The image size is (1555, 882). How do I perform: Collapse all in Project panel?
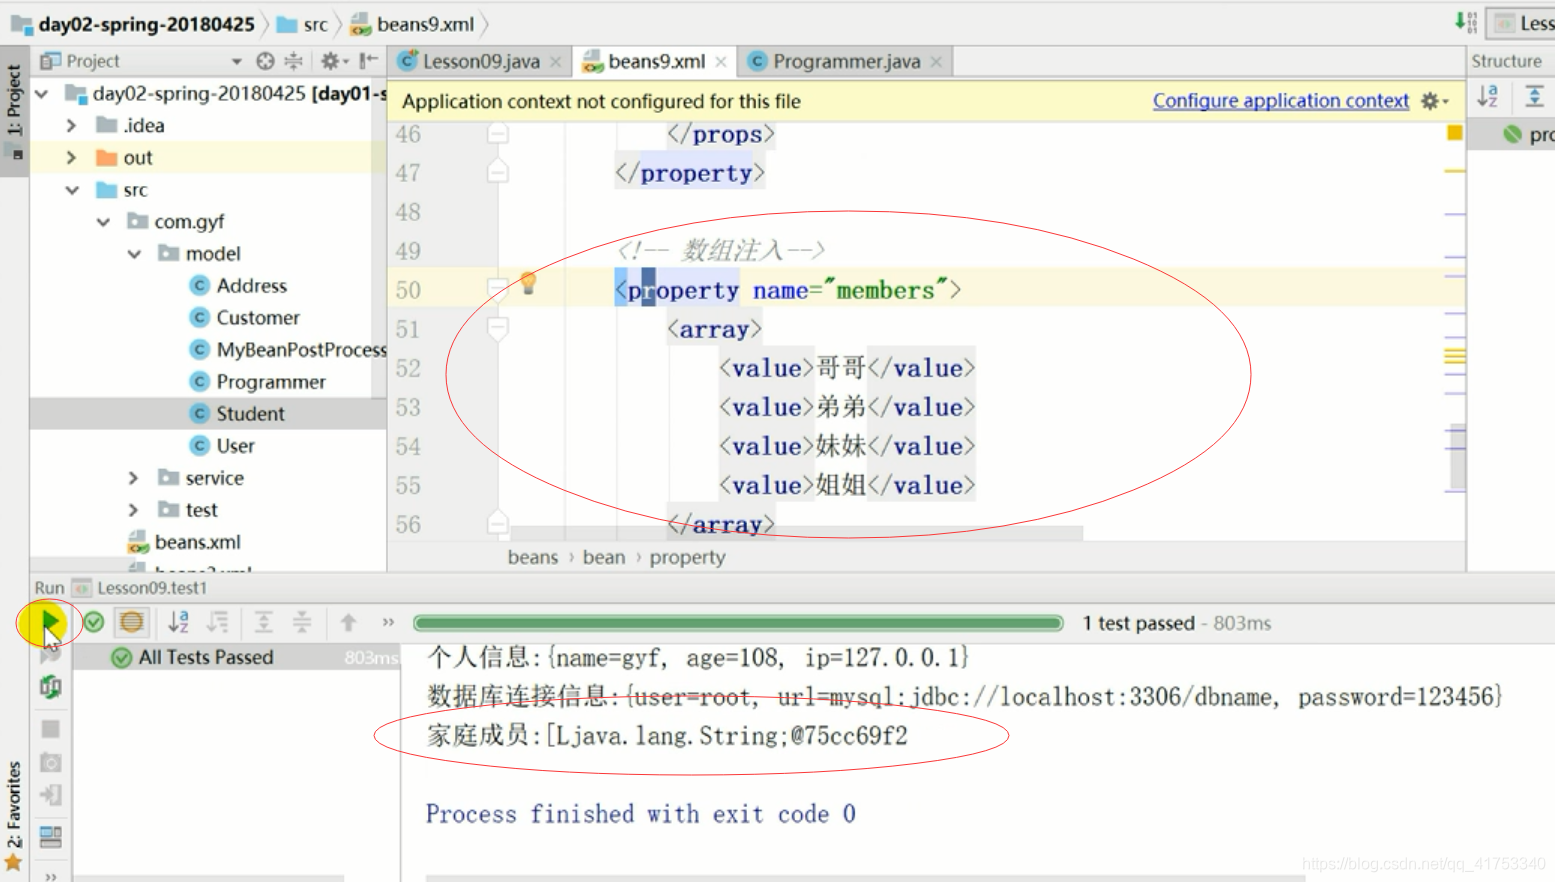point(293,61)
